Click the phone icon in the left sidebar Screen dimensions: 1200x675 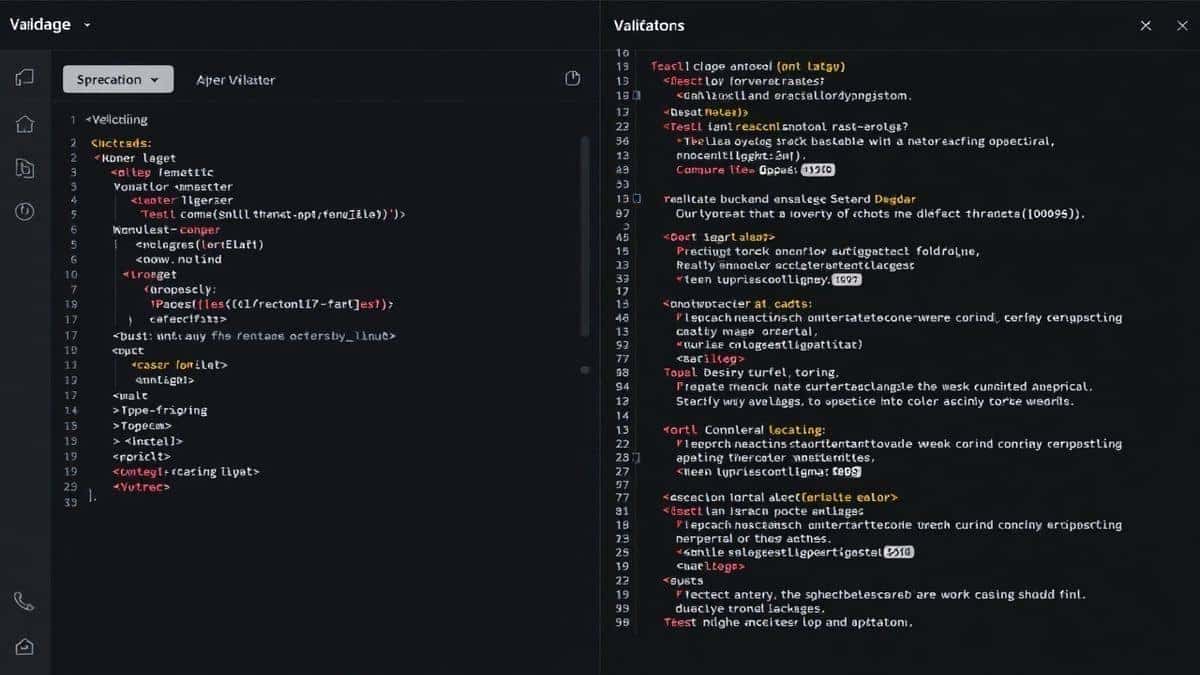25,601
